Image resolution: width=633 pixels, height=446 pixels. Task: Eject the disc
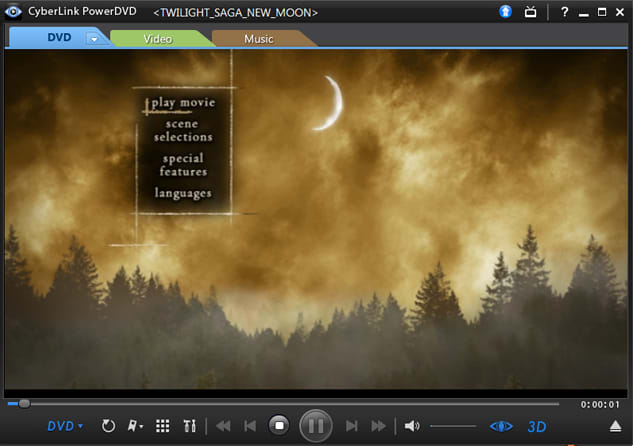615,426
